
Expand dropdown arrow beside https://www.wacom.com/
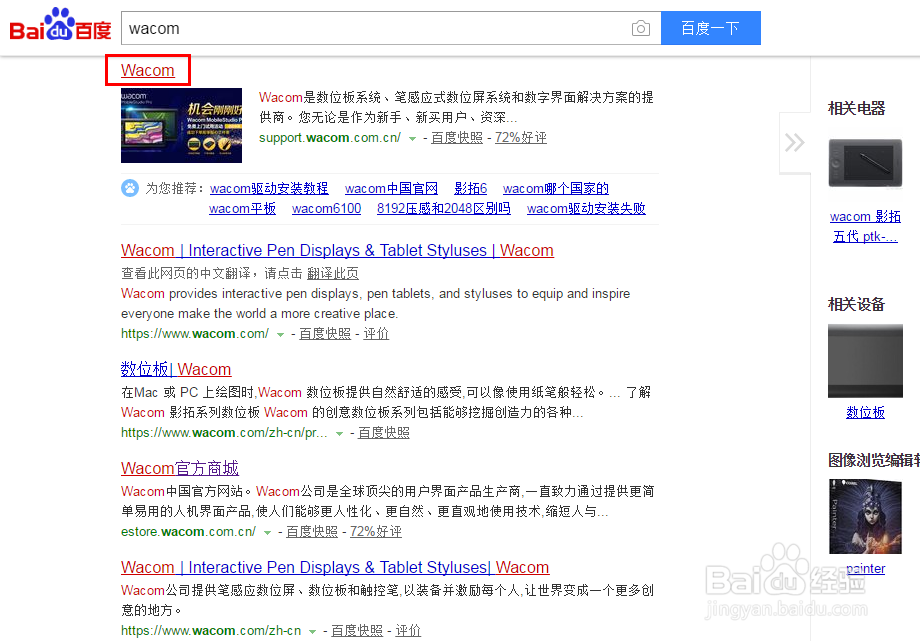[280, 335]
